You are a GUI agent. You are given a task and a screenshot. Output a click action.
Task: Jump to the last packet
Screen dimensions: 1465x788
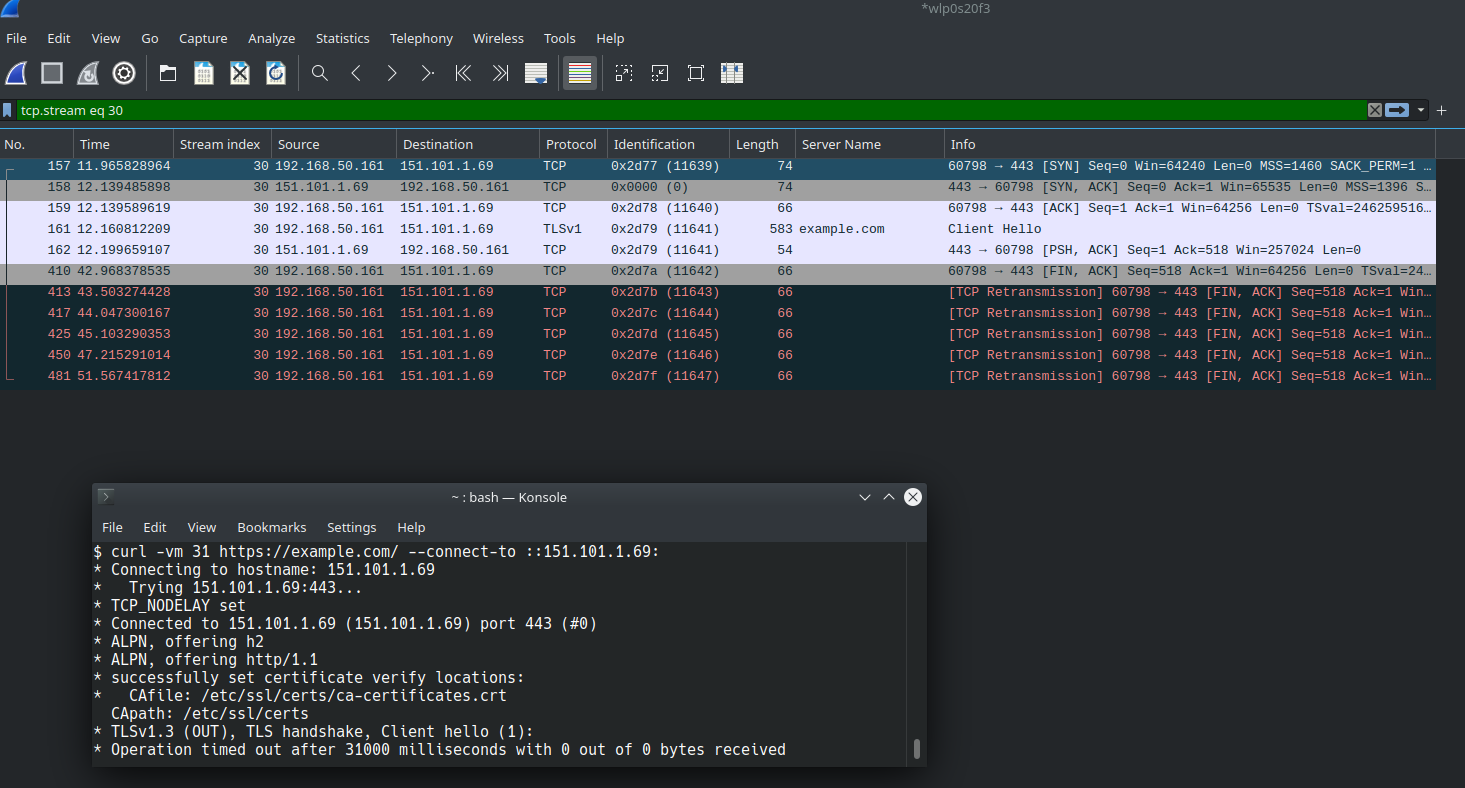[500, 73]
